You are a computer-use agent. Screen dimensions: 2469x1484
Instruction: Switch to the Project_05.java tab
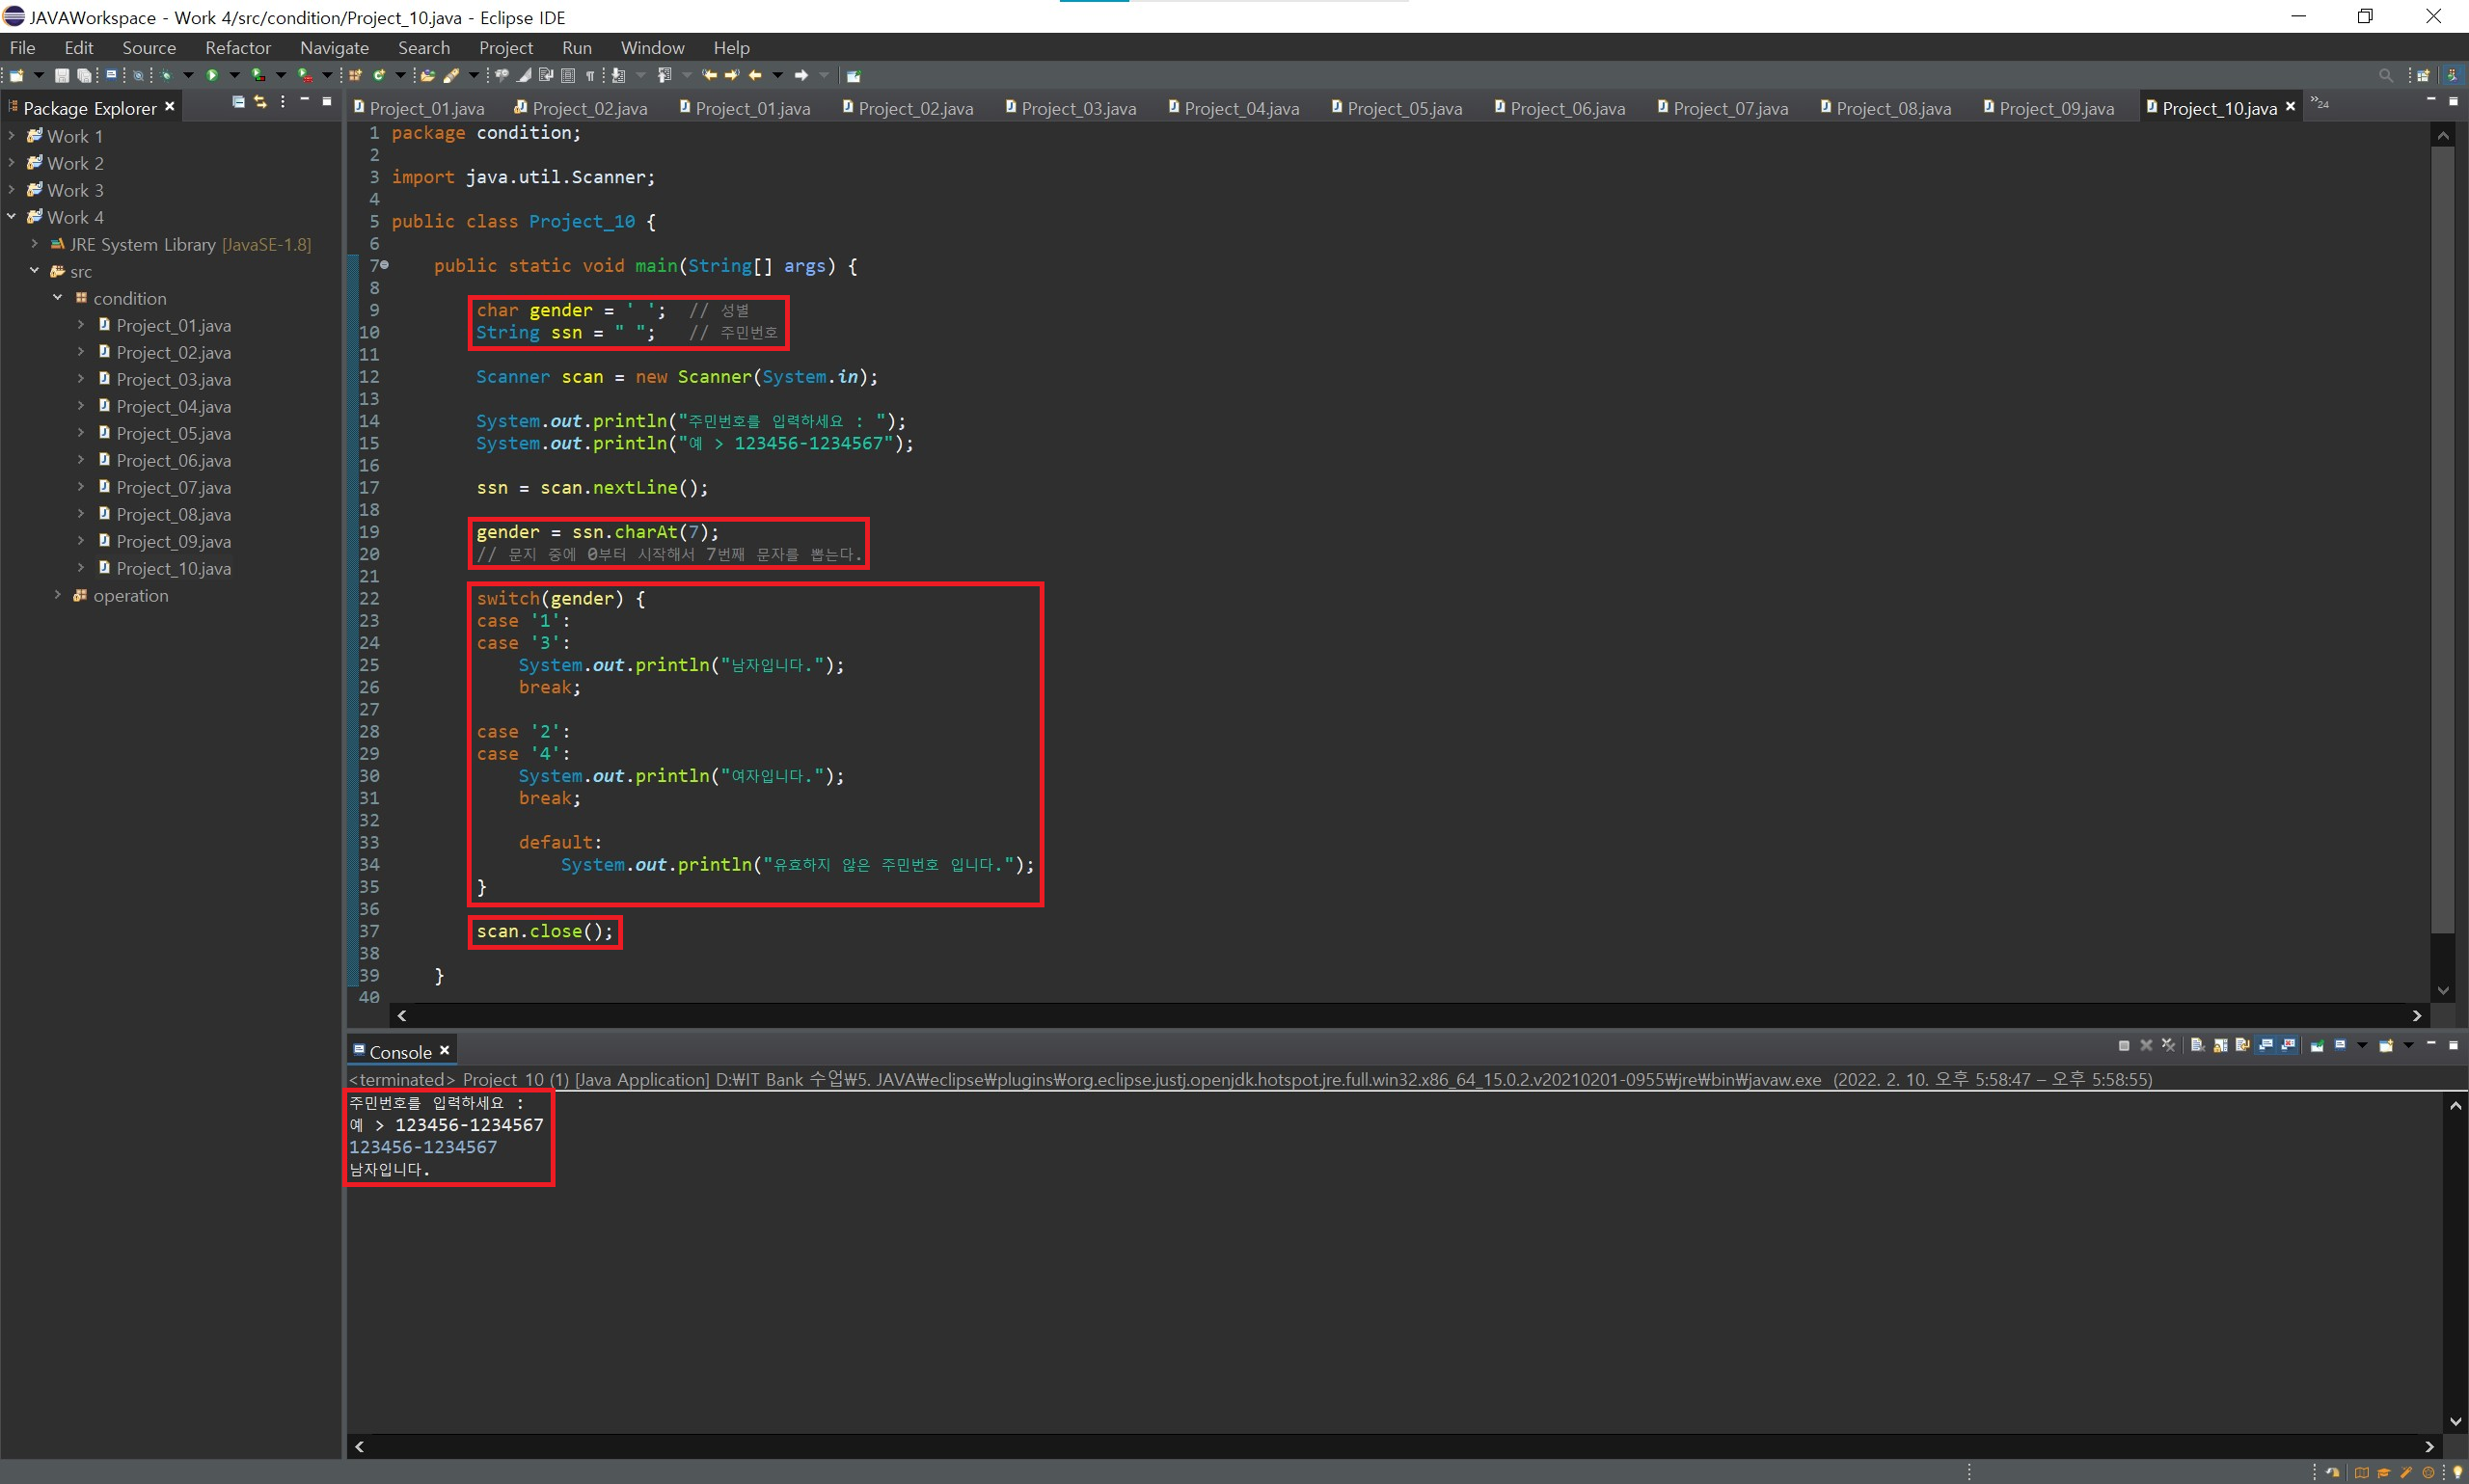(1403, 108)
